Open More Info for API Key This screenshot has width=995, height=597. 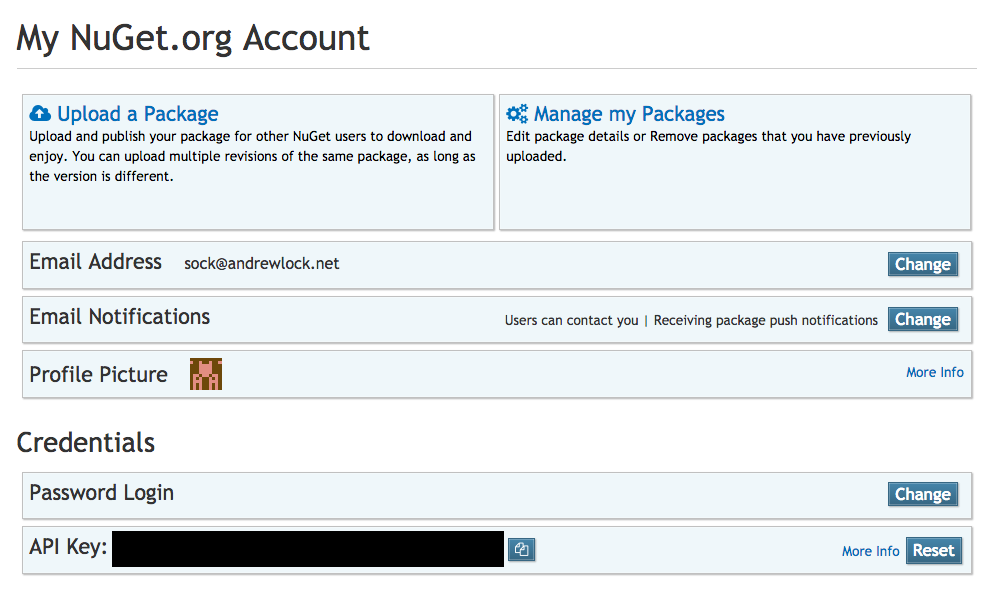point(871,551)
